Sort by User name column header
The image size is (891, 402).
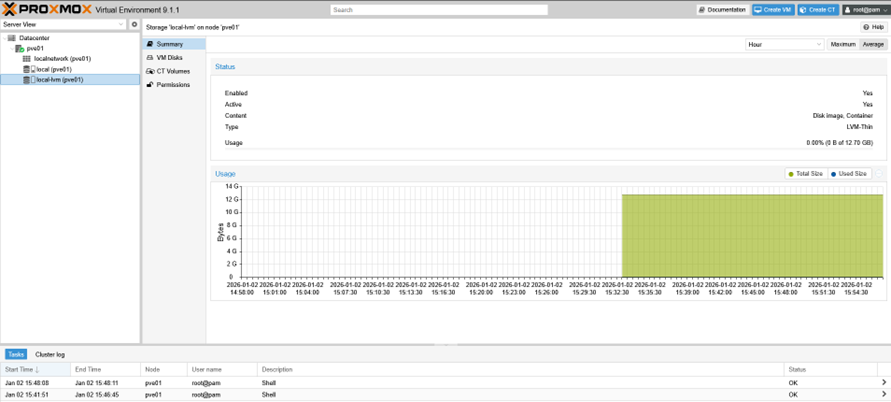coord(222,370)
